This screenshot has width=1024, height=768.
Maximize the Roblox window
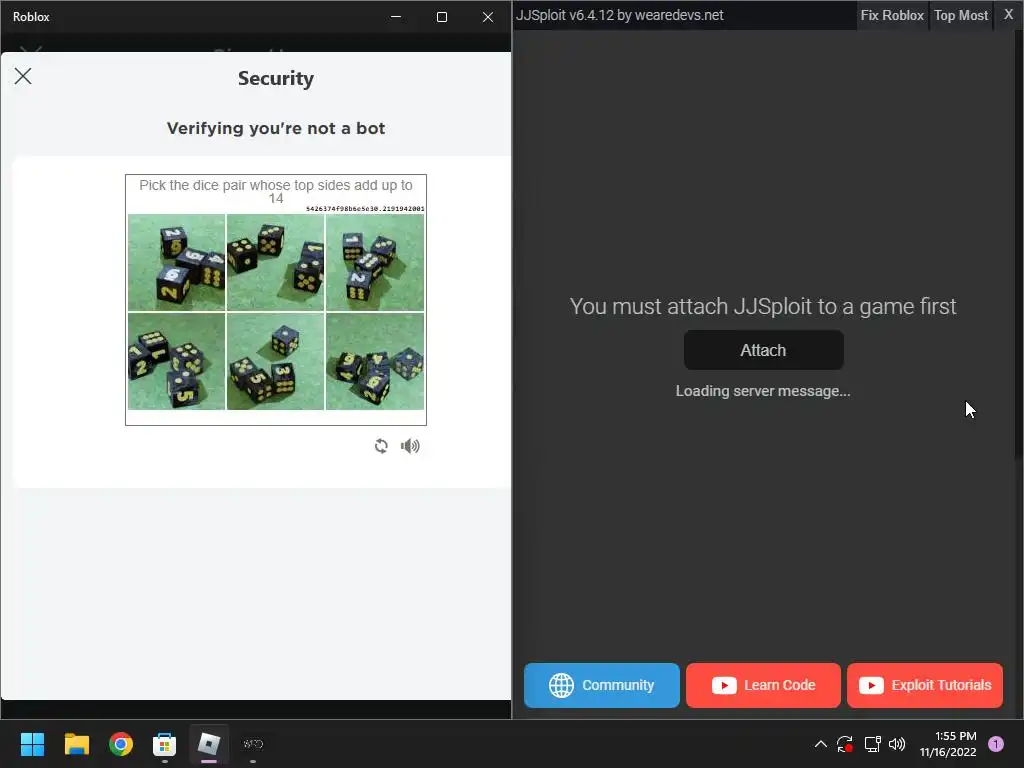tap(442, 17)
